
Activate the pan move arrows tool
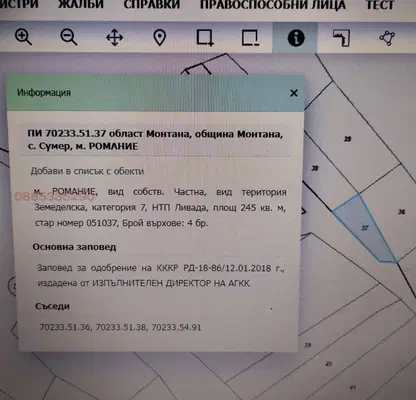pyautogui.click(x=114, y=37)
